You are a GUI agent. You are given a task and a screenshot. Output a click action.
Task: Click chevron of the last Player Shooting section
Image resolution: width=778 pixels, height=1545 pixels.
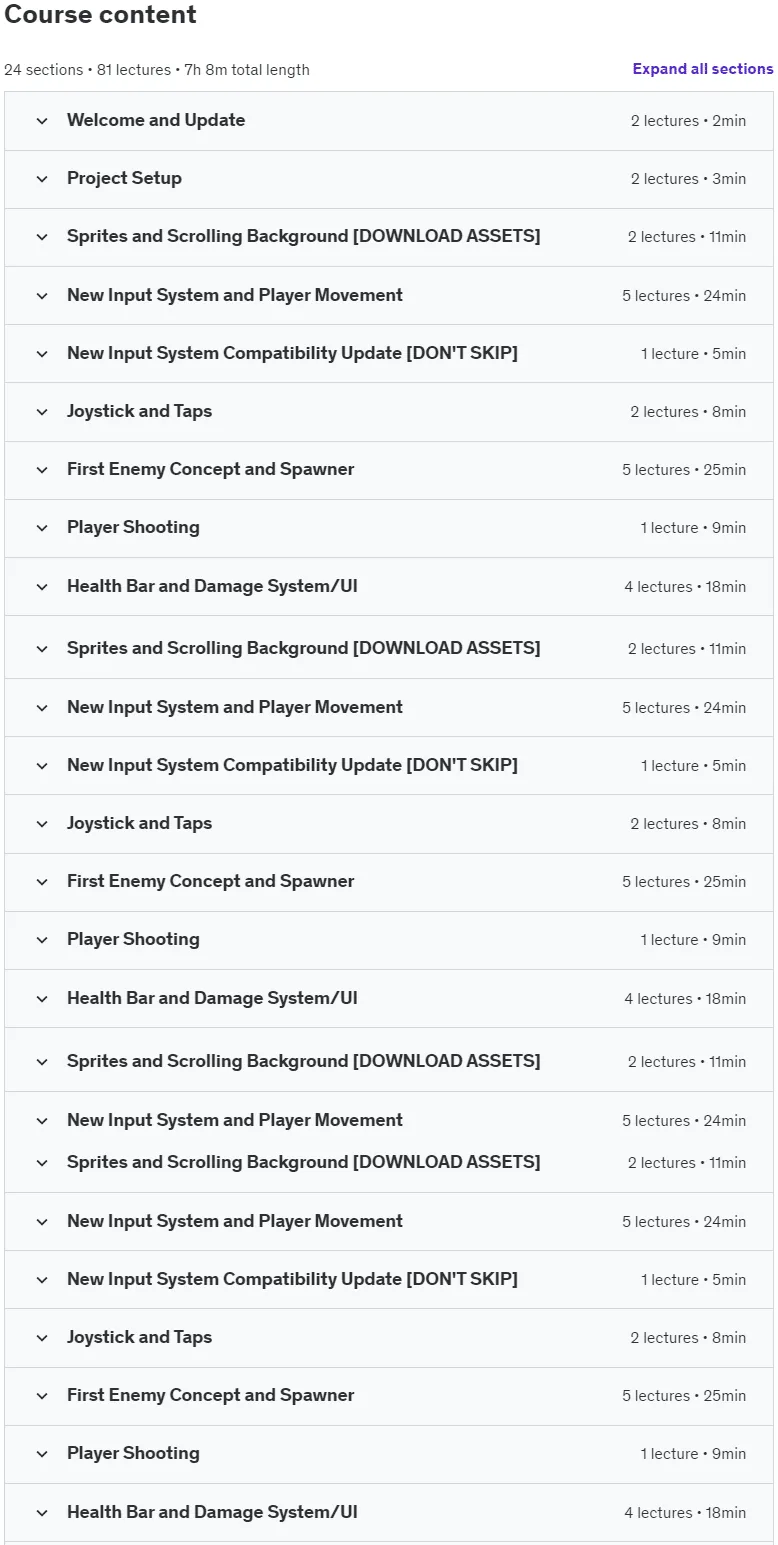42,1454
